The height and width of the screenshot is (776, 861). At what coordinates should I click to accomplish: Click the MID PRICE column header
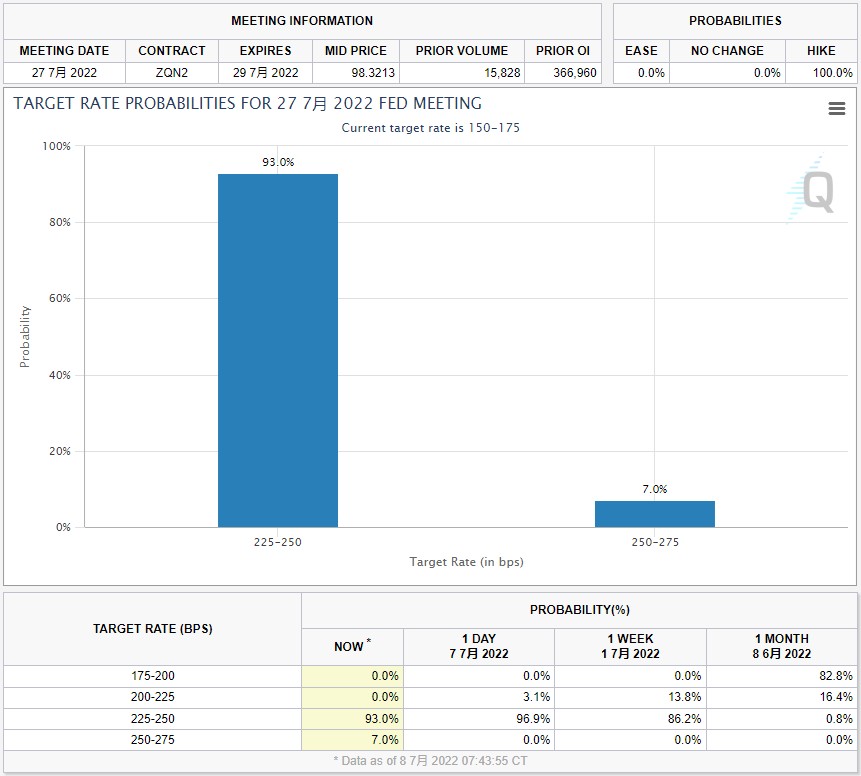click(x=356, y=51)
